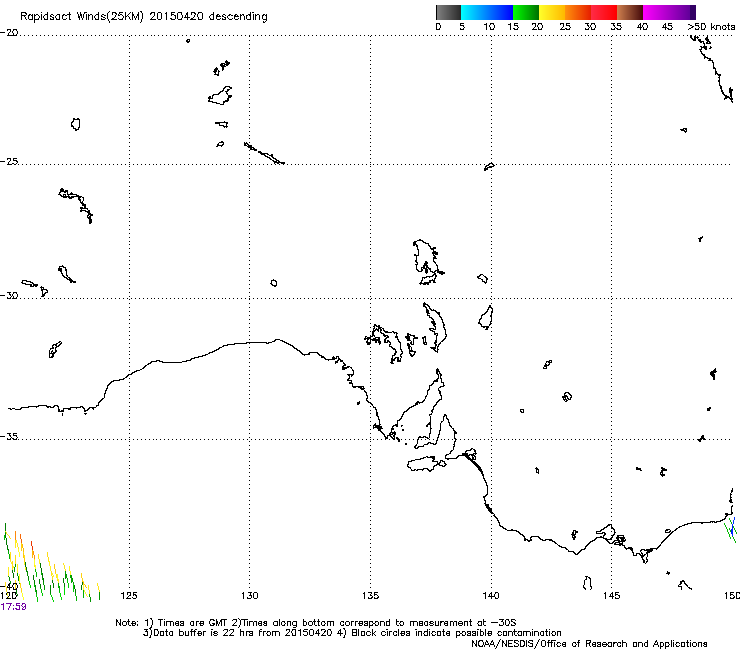Click the 'Data buffer is 22 hrs' note
Screen dimensions: 740x650
pyautogui.click(x=352, y=633)
